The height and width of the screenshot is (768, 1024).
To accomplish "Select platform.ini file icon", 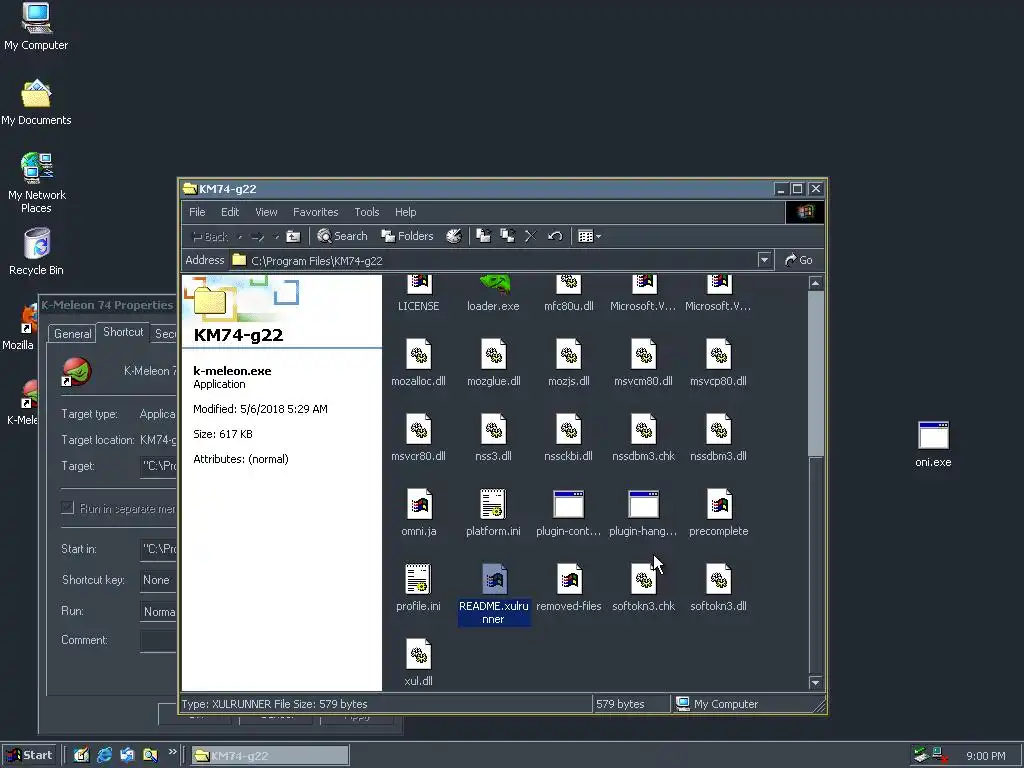I will [494, 505].
